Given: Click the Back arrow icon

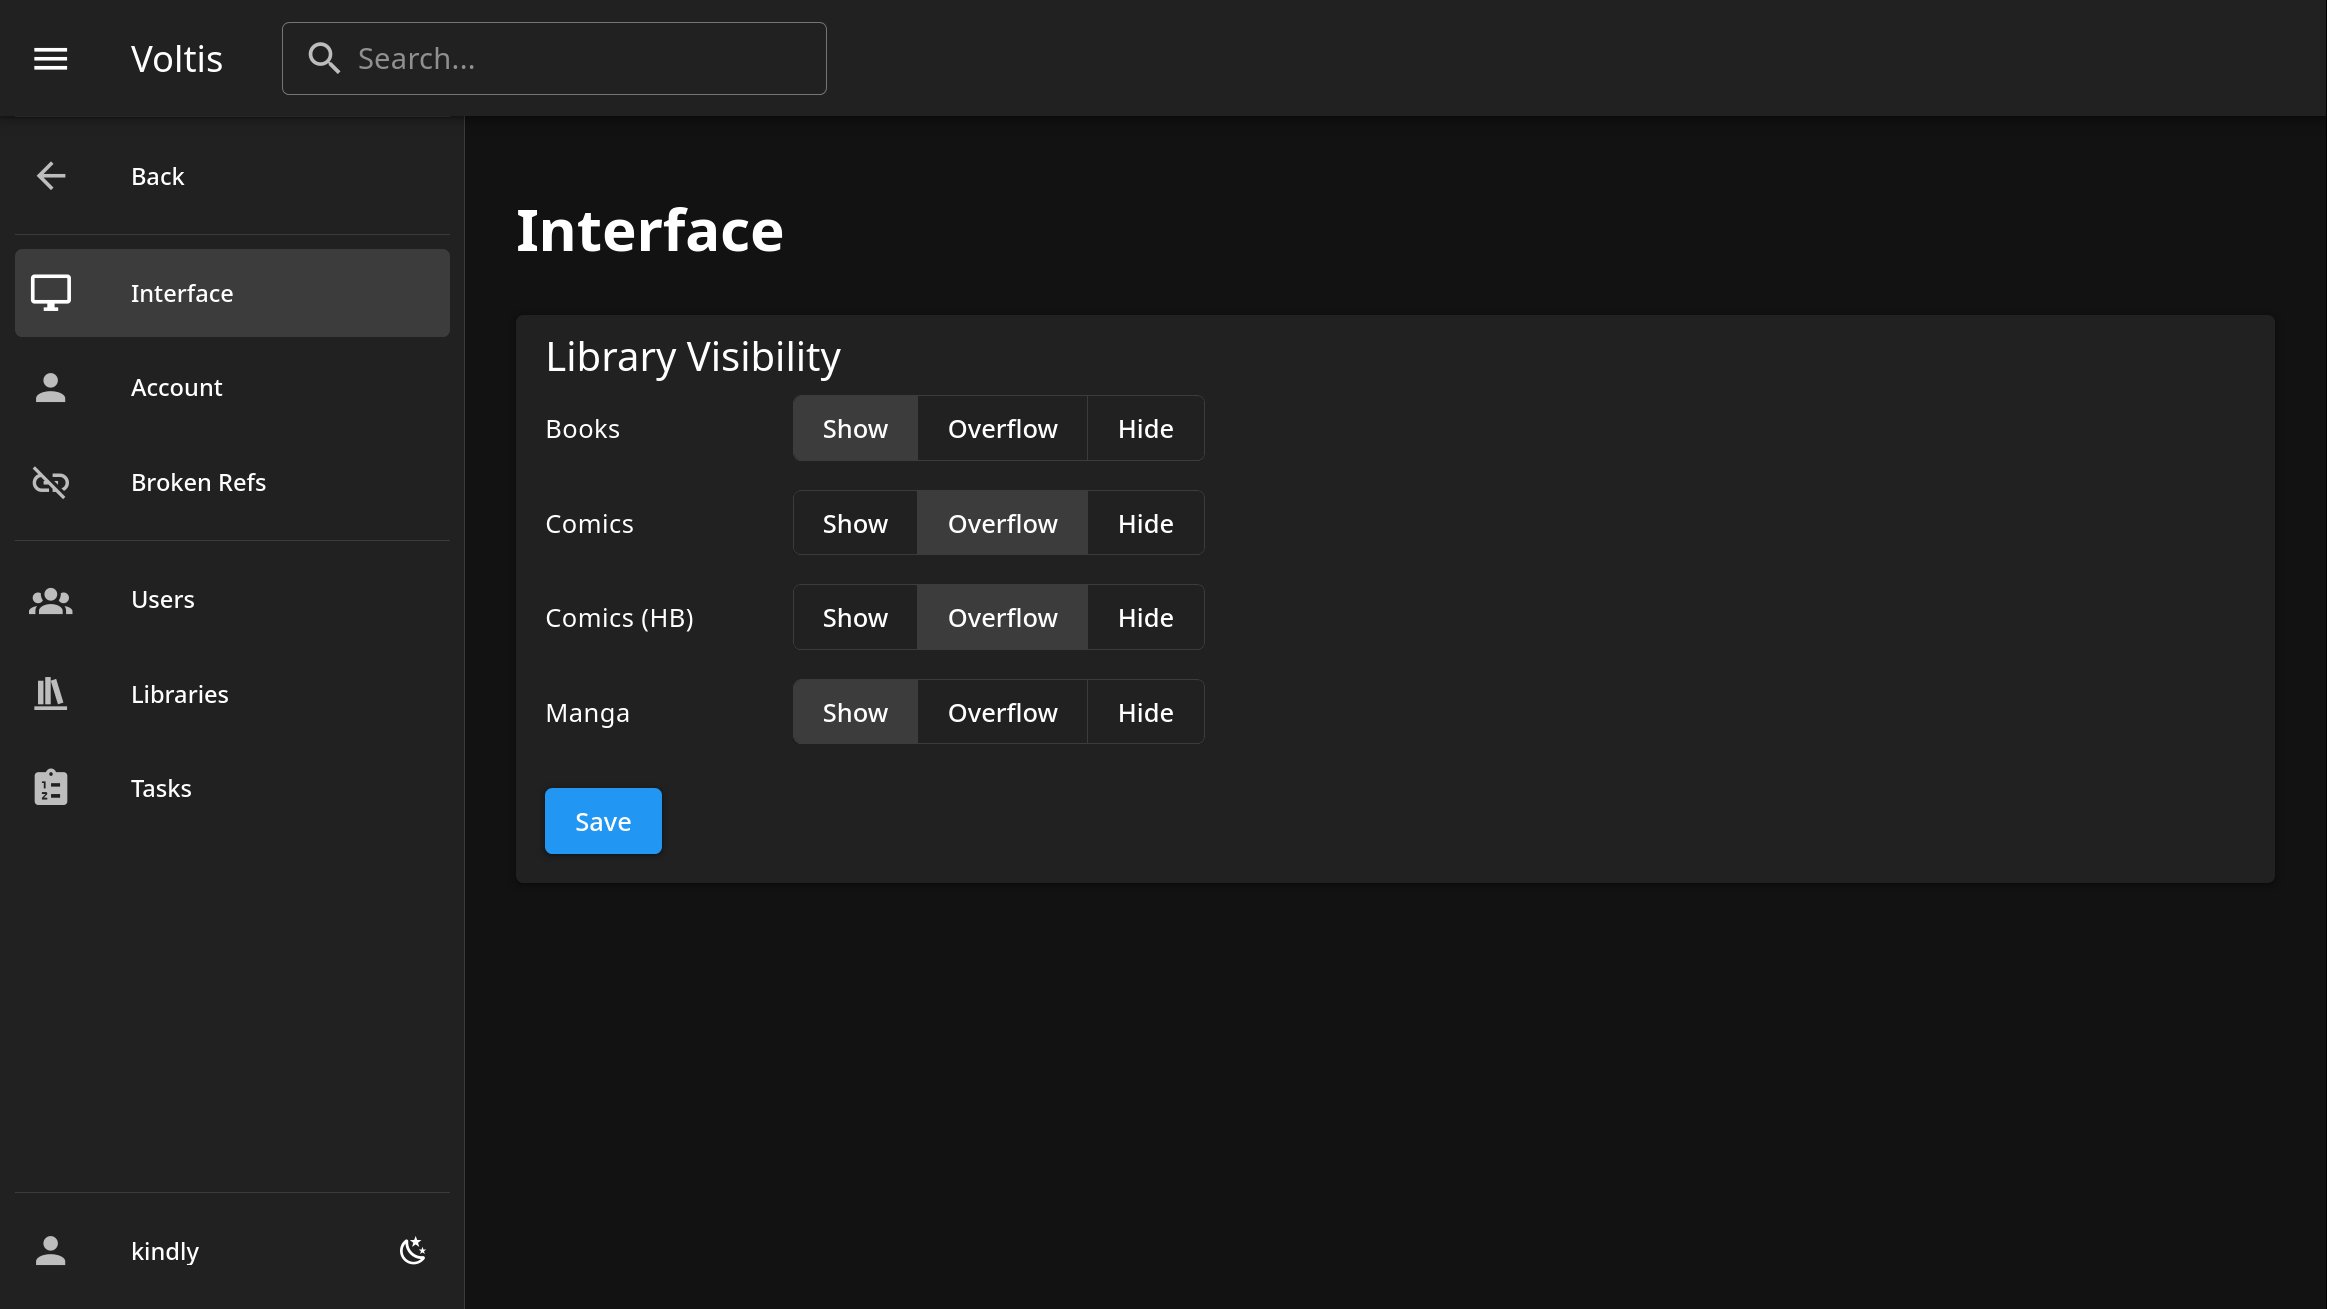Looking at the screenshot, I should pyautogui.click(x=50, y=176).
